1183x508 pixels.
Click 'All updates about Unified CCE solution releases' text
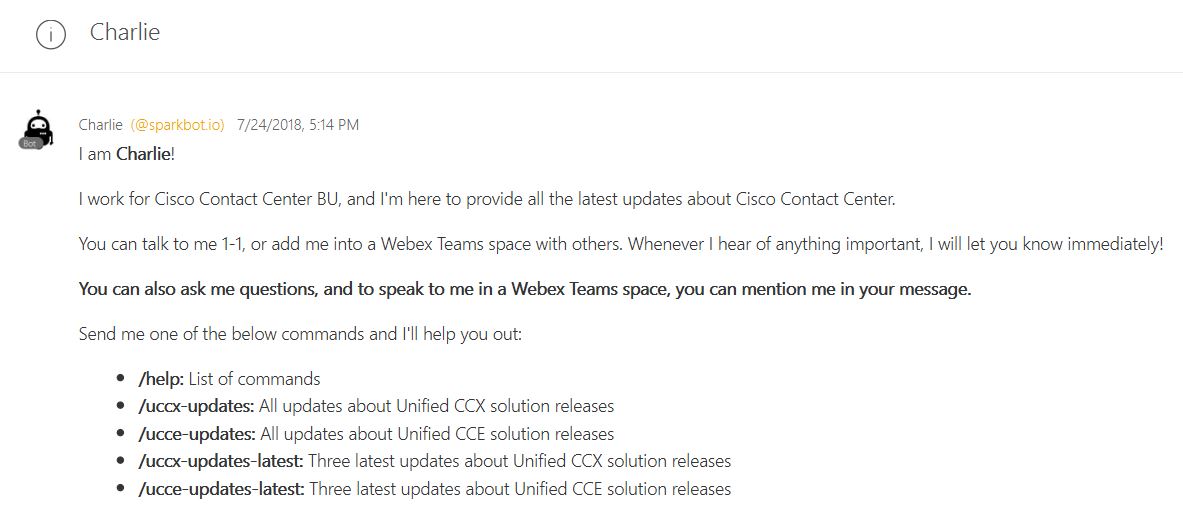[x=438, y=434]
